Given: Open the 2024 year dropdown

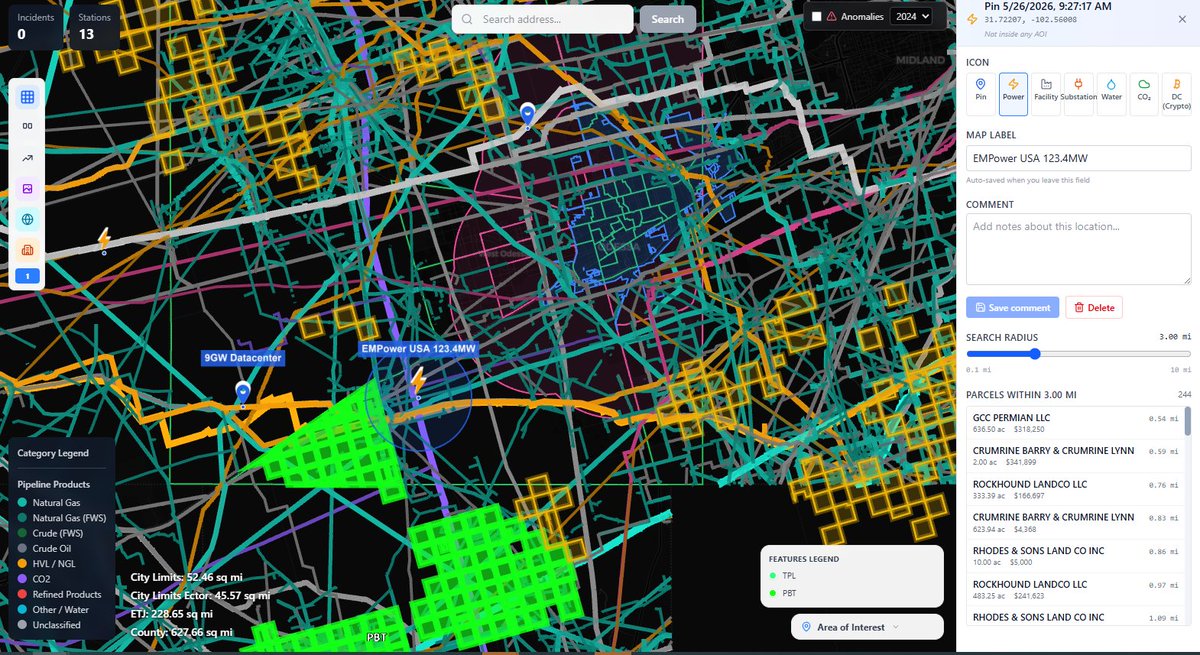Looking at the screenshot, I should (911, 16).
